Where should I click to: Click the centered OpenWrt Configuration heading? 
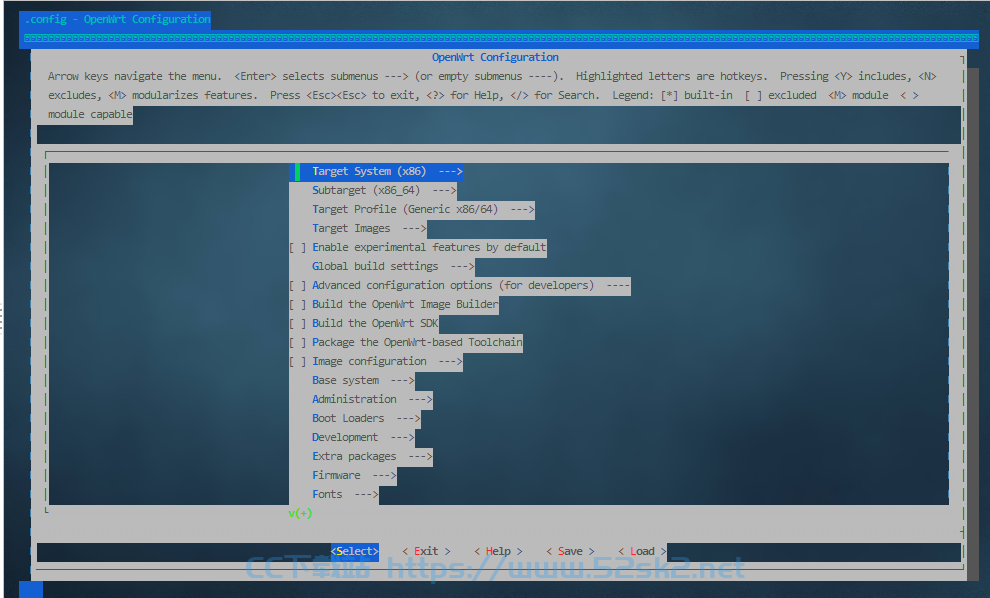point(495,57)
